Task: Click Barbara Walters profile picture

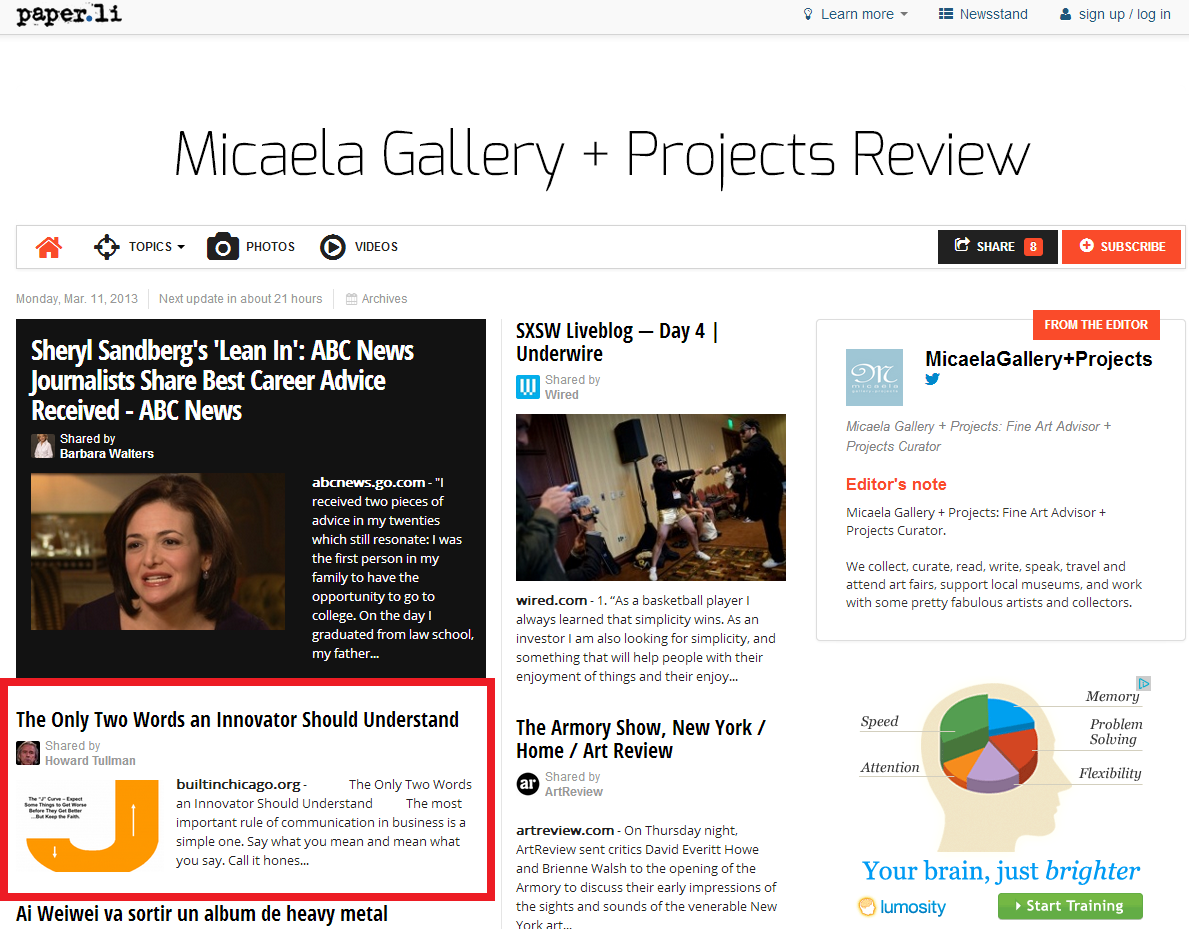Action: 42,446
